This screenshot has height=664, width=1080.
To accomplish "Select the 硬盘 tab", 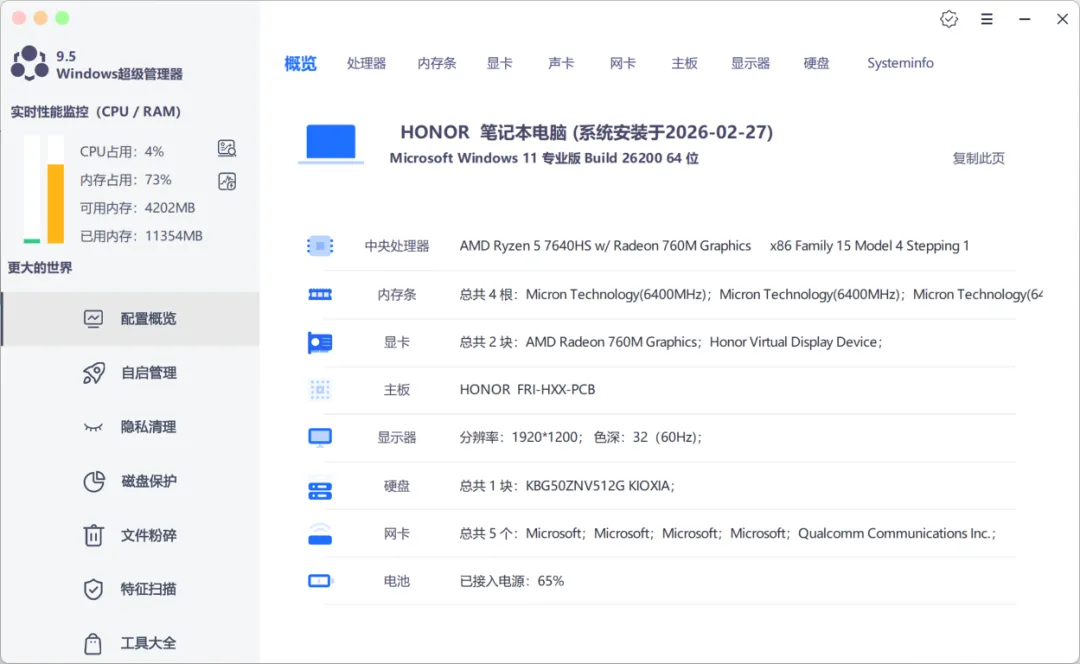I will tap(816, 63).
